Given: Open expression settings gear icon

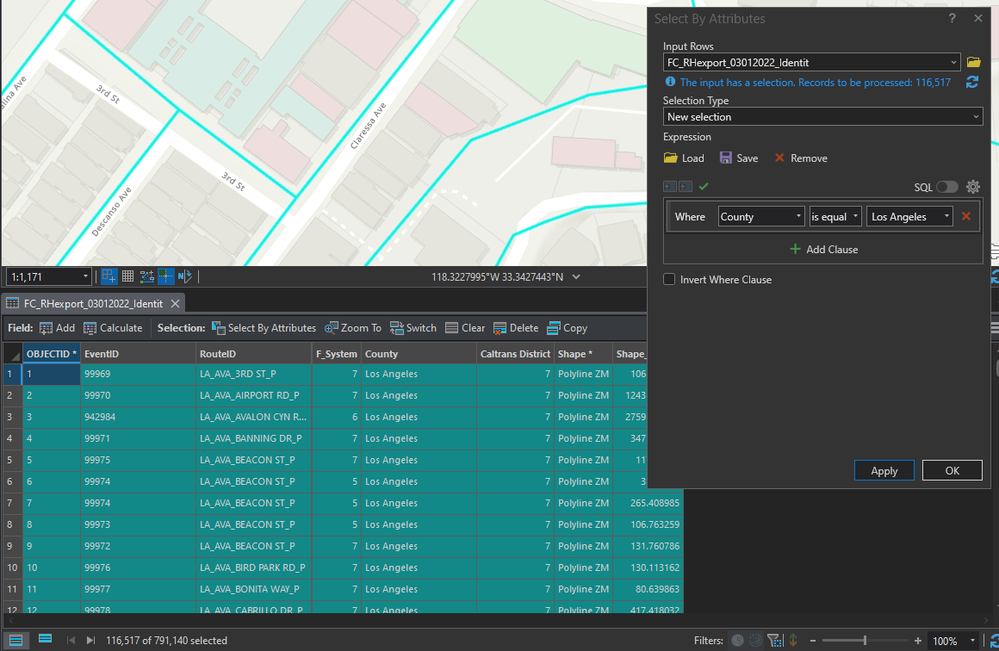Looking at the screenshot, I should pos(972,187).
